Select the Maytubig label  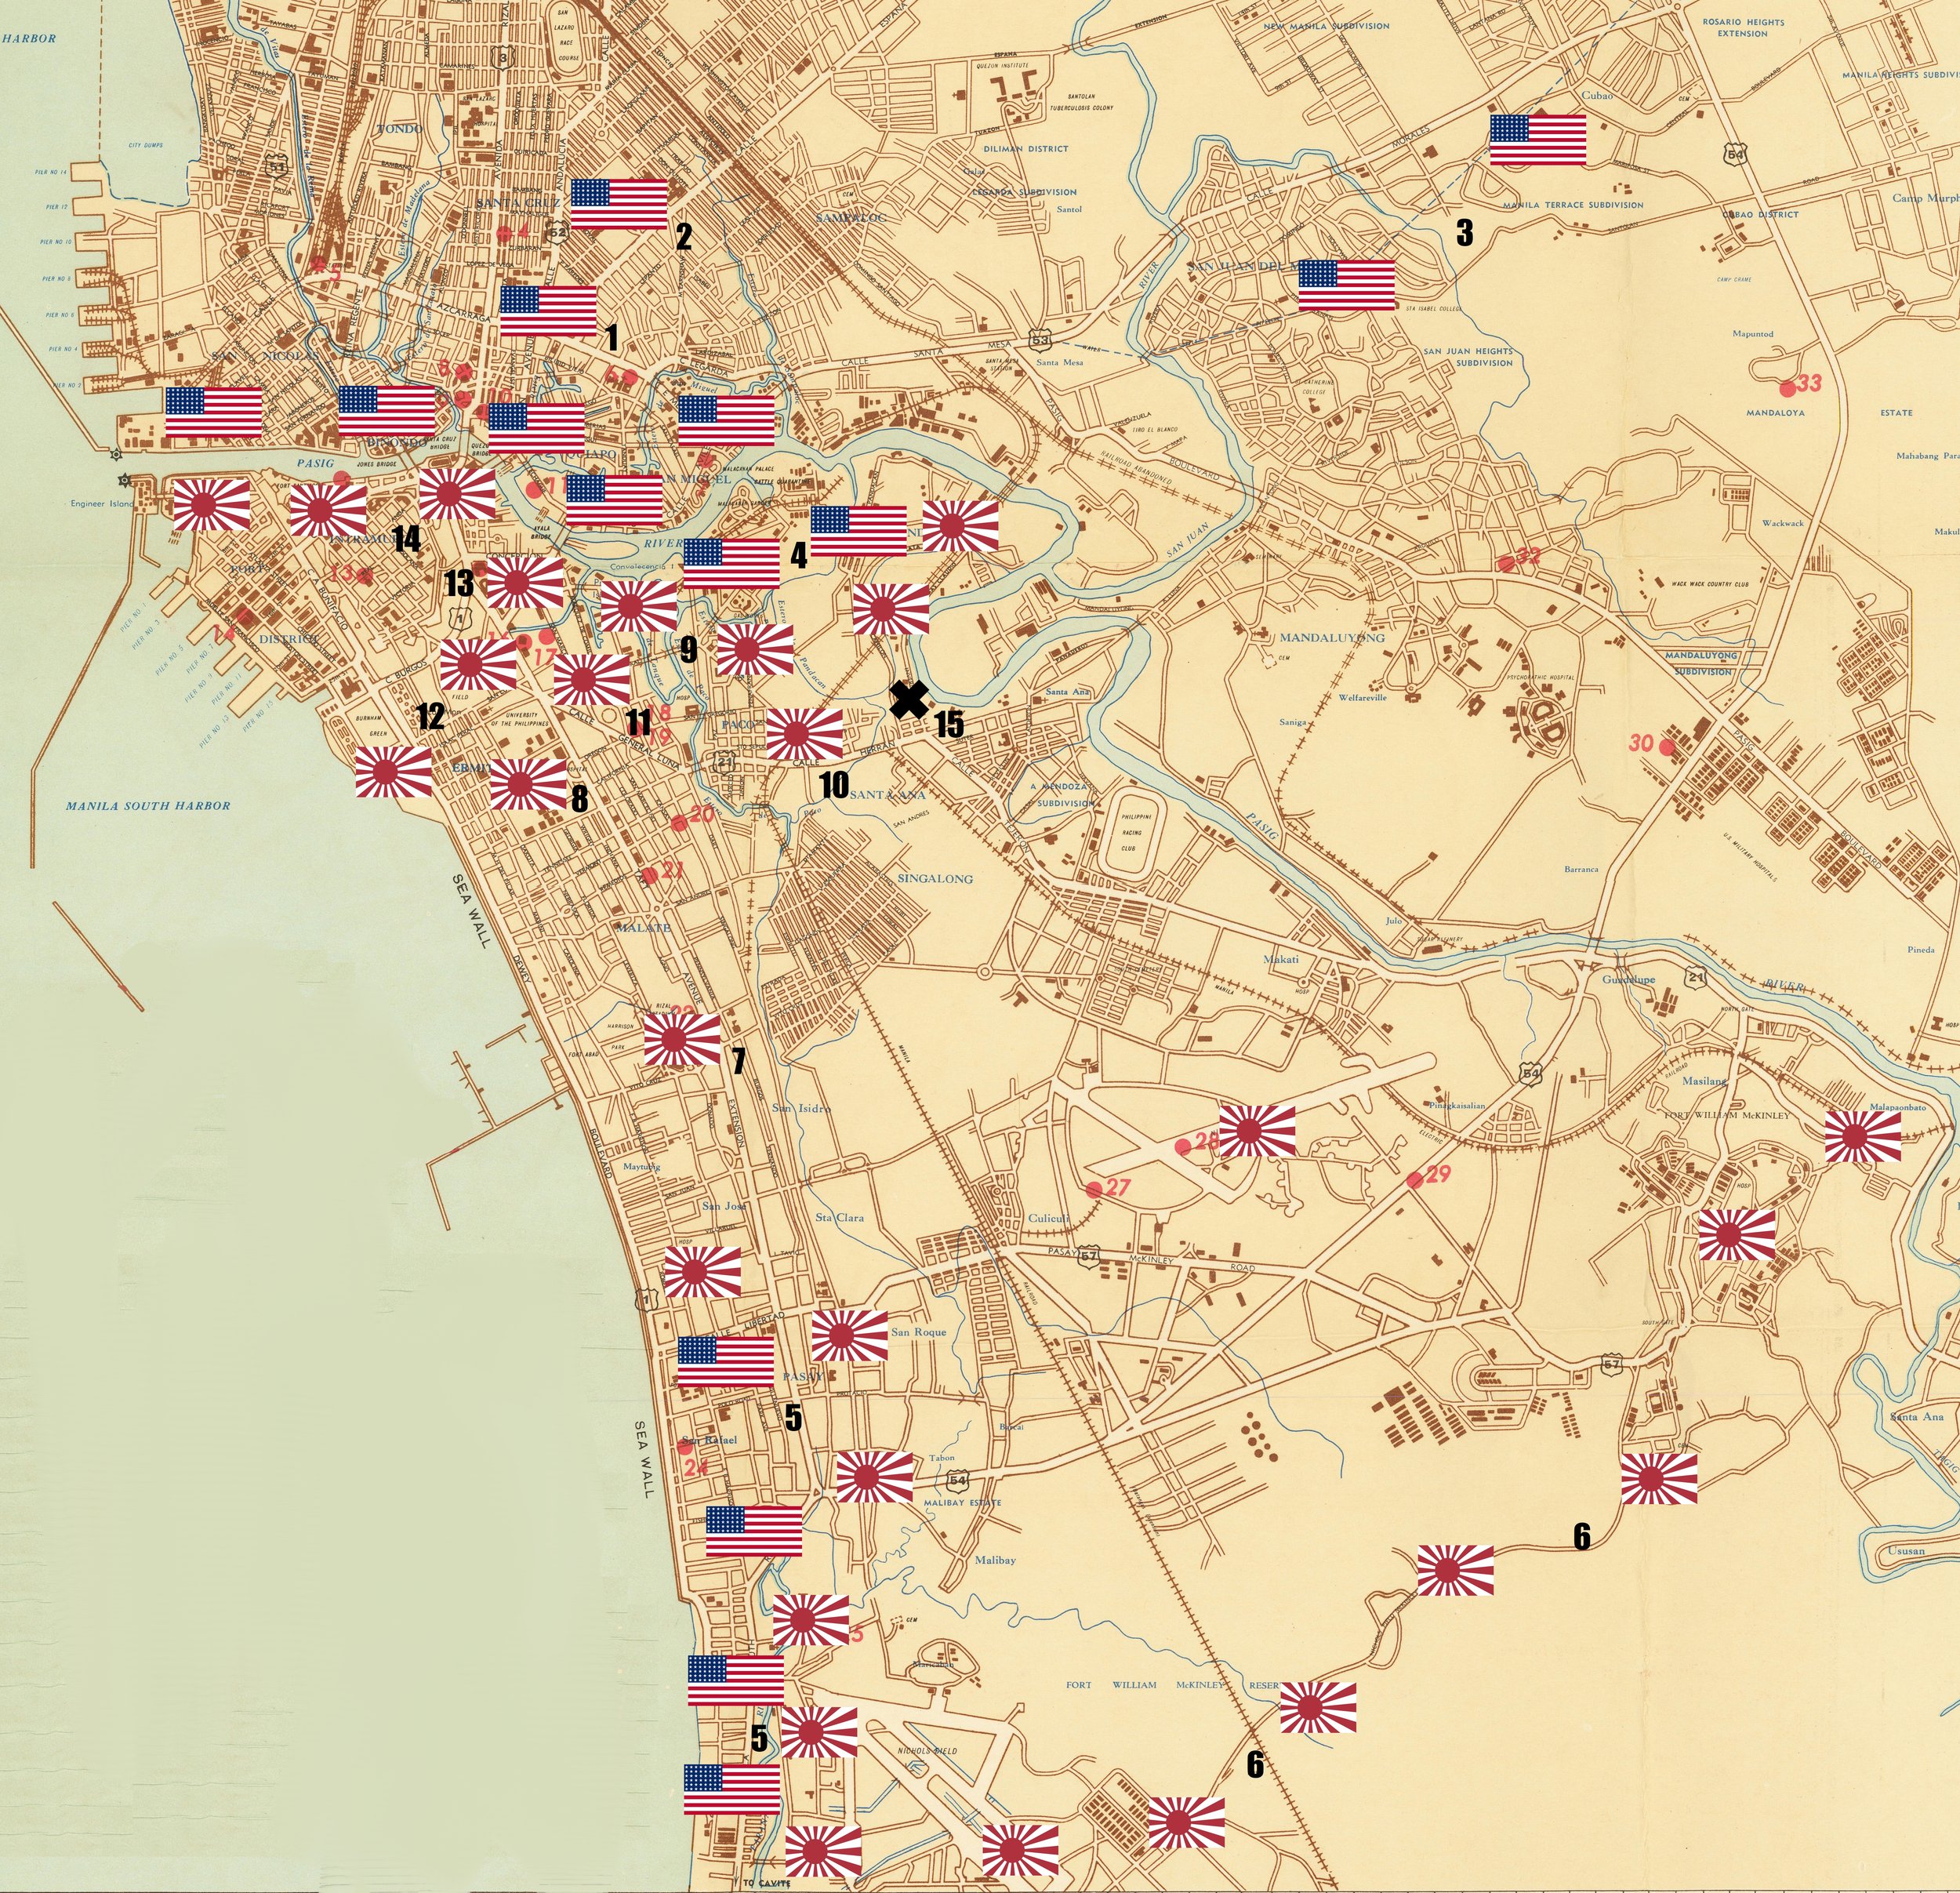[x=641, y=1166]
